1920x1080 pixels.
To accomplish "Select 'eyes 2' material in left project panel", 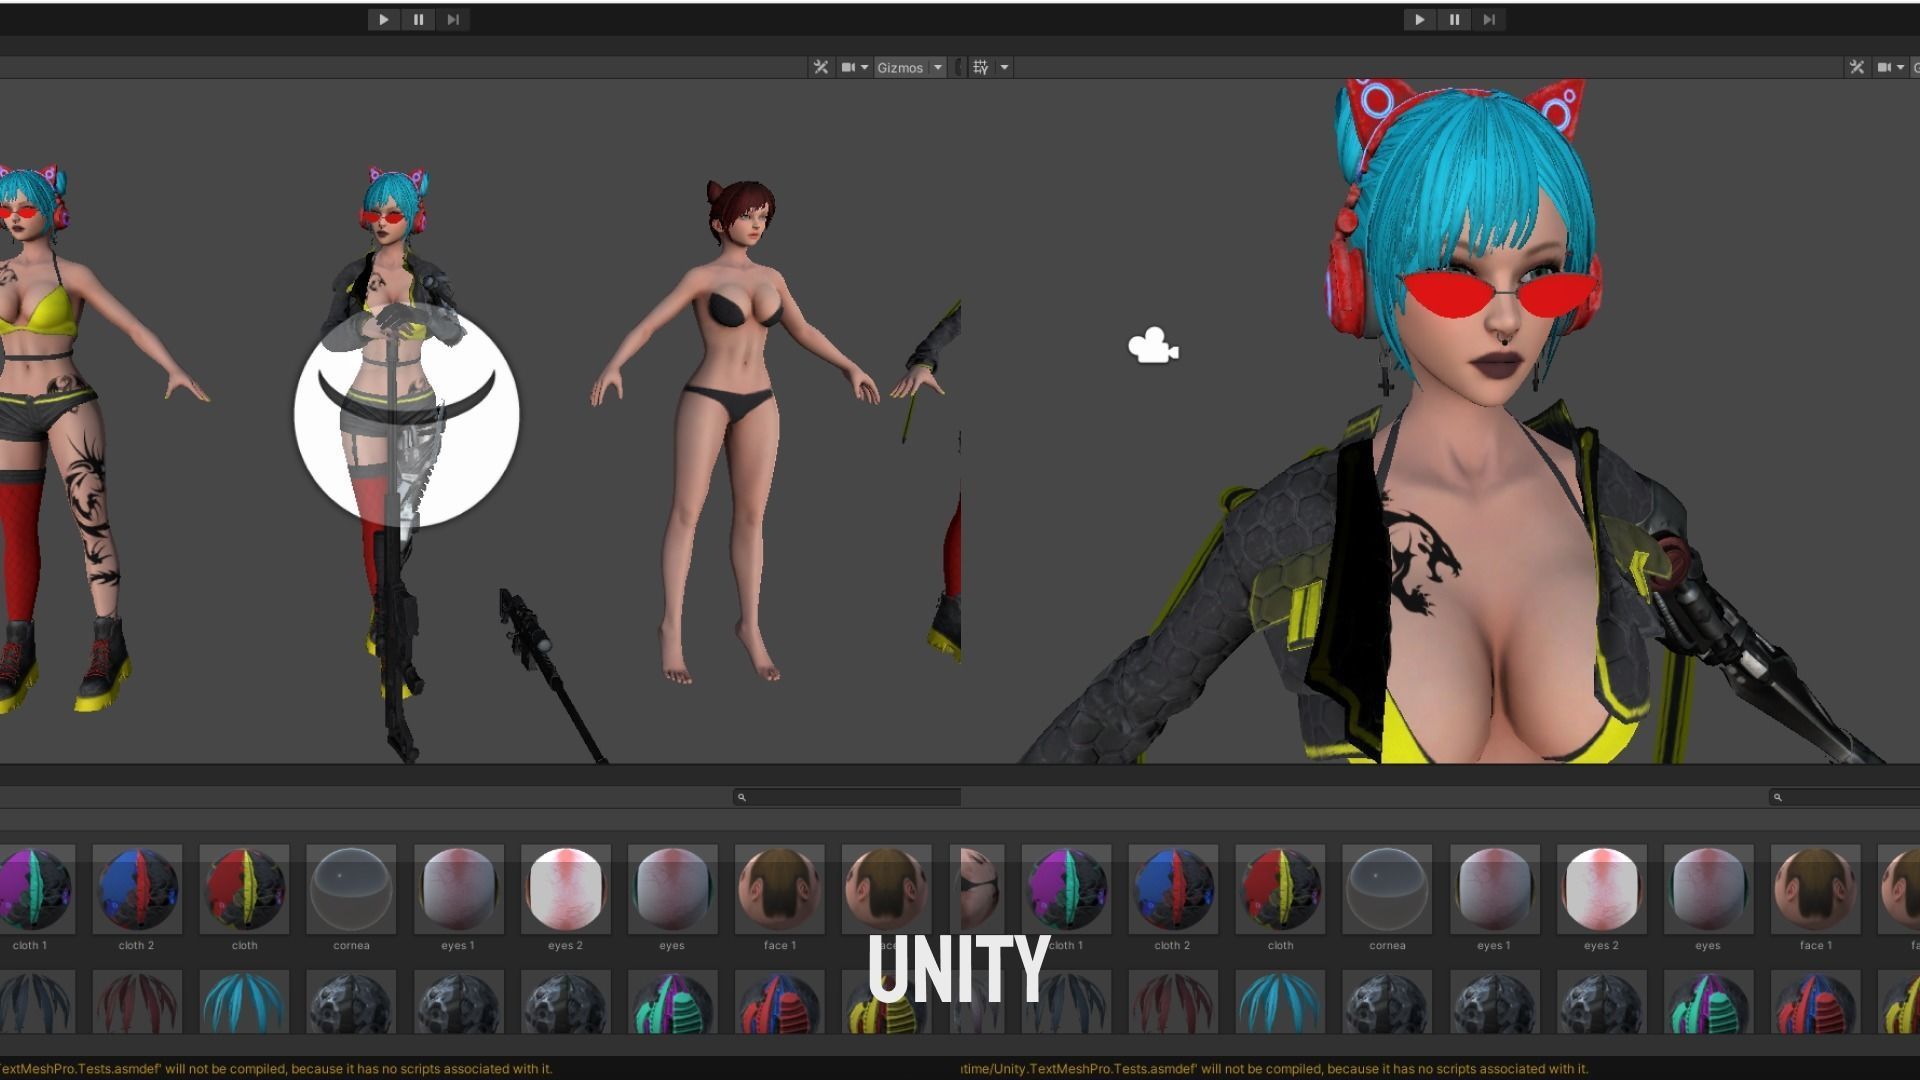I will pos(565,889).
